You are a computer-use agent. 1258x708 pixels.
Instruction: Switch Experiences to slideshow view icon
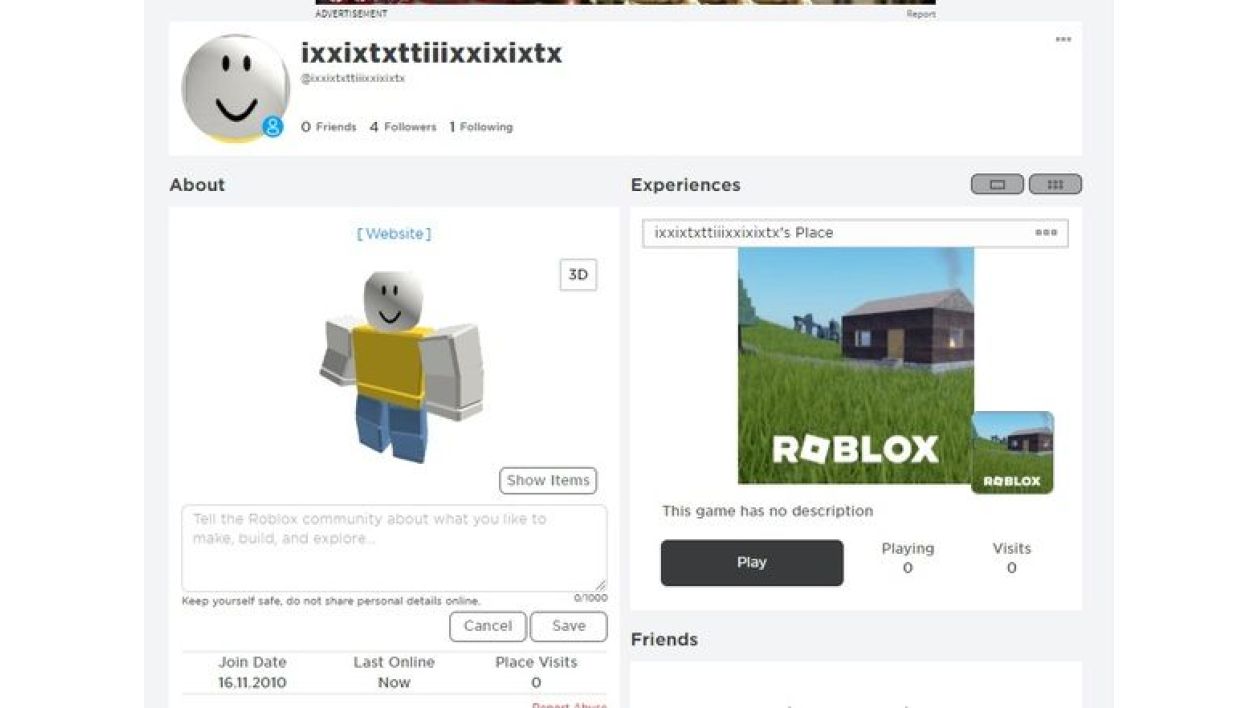click(x=997, y=184)
